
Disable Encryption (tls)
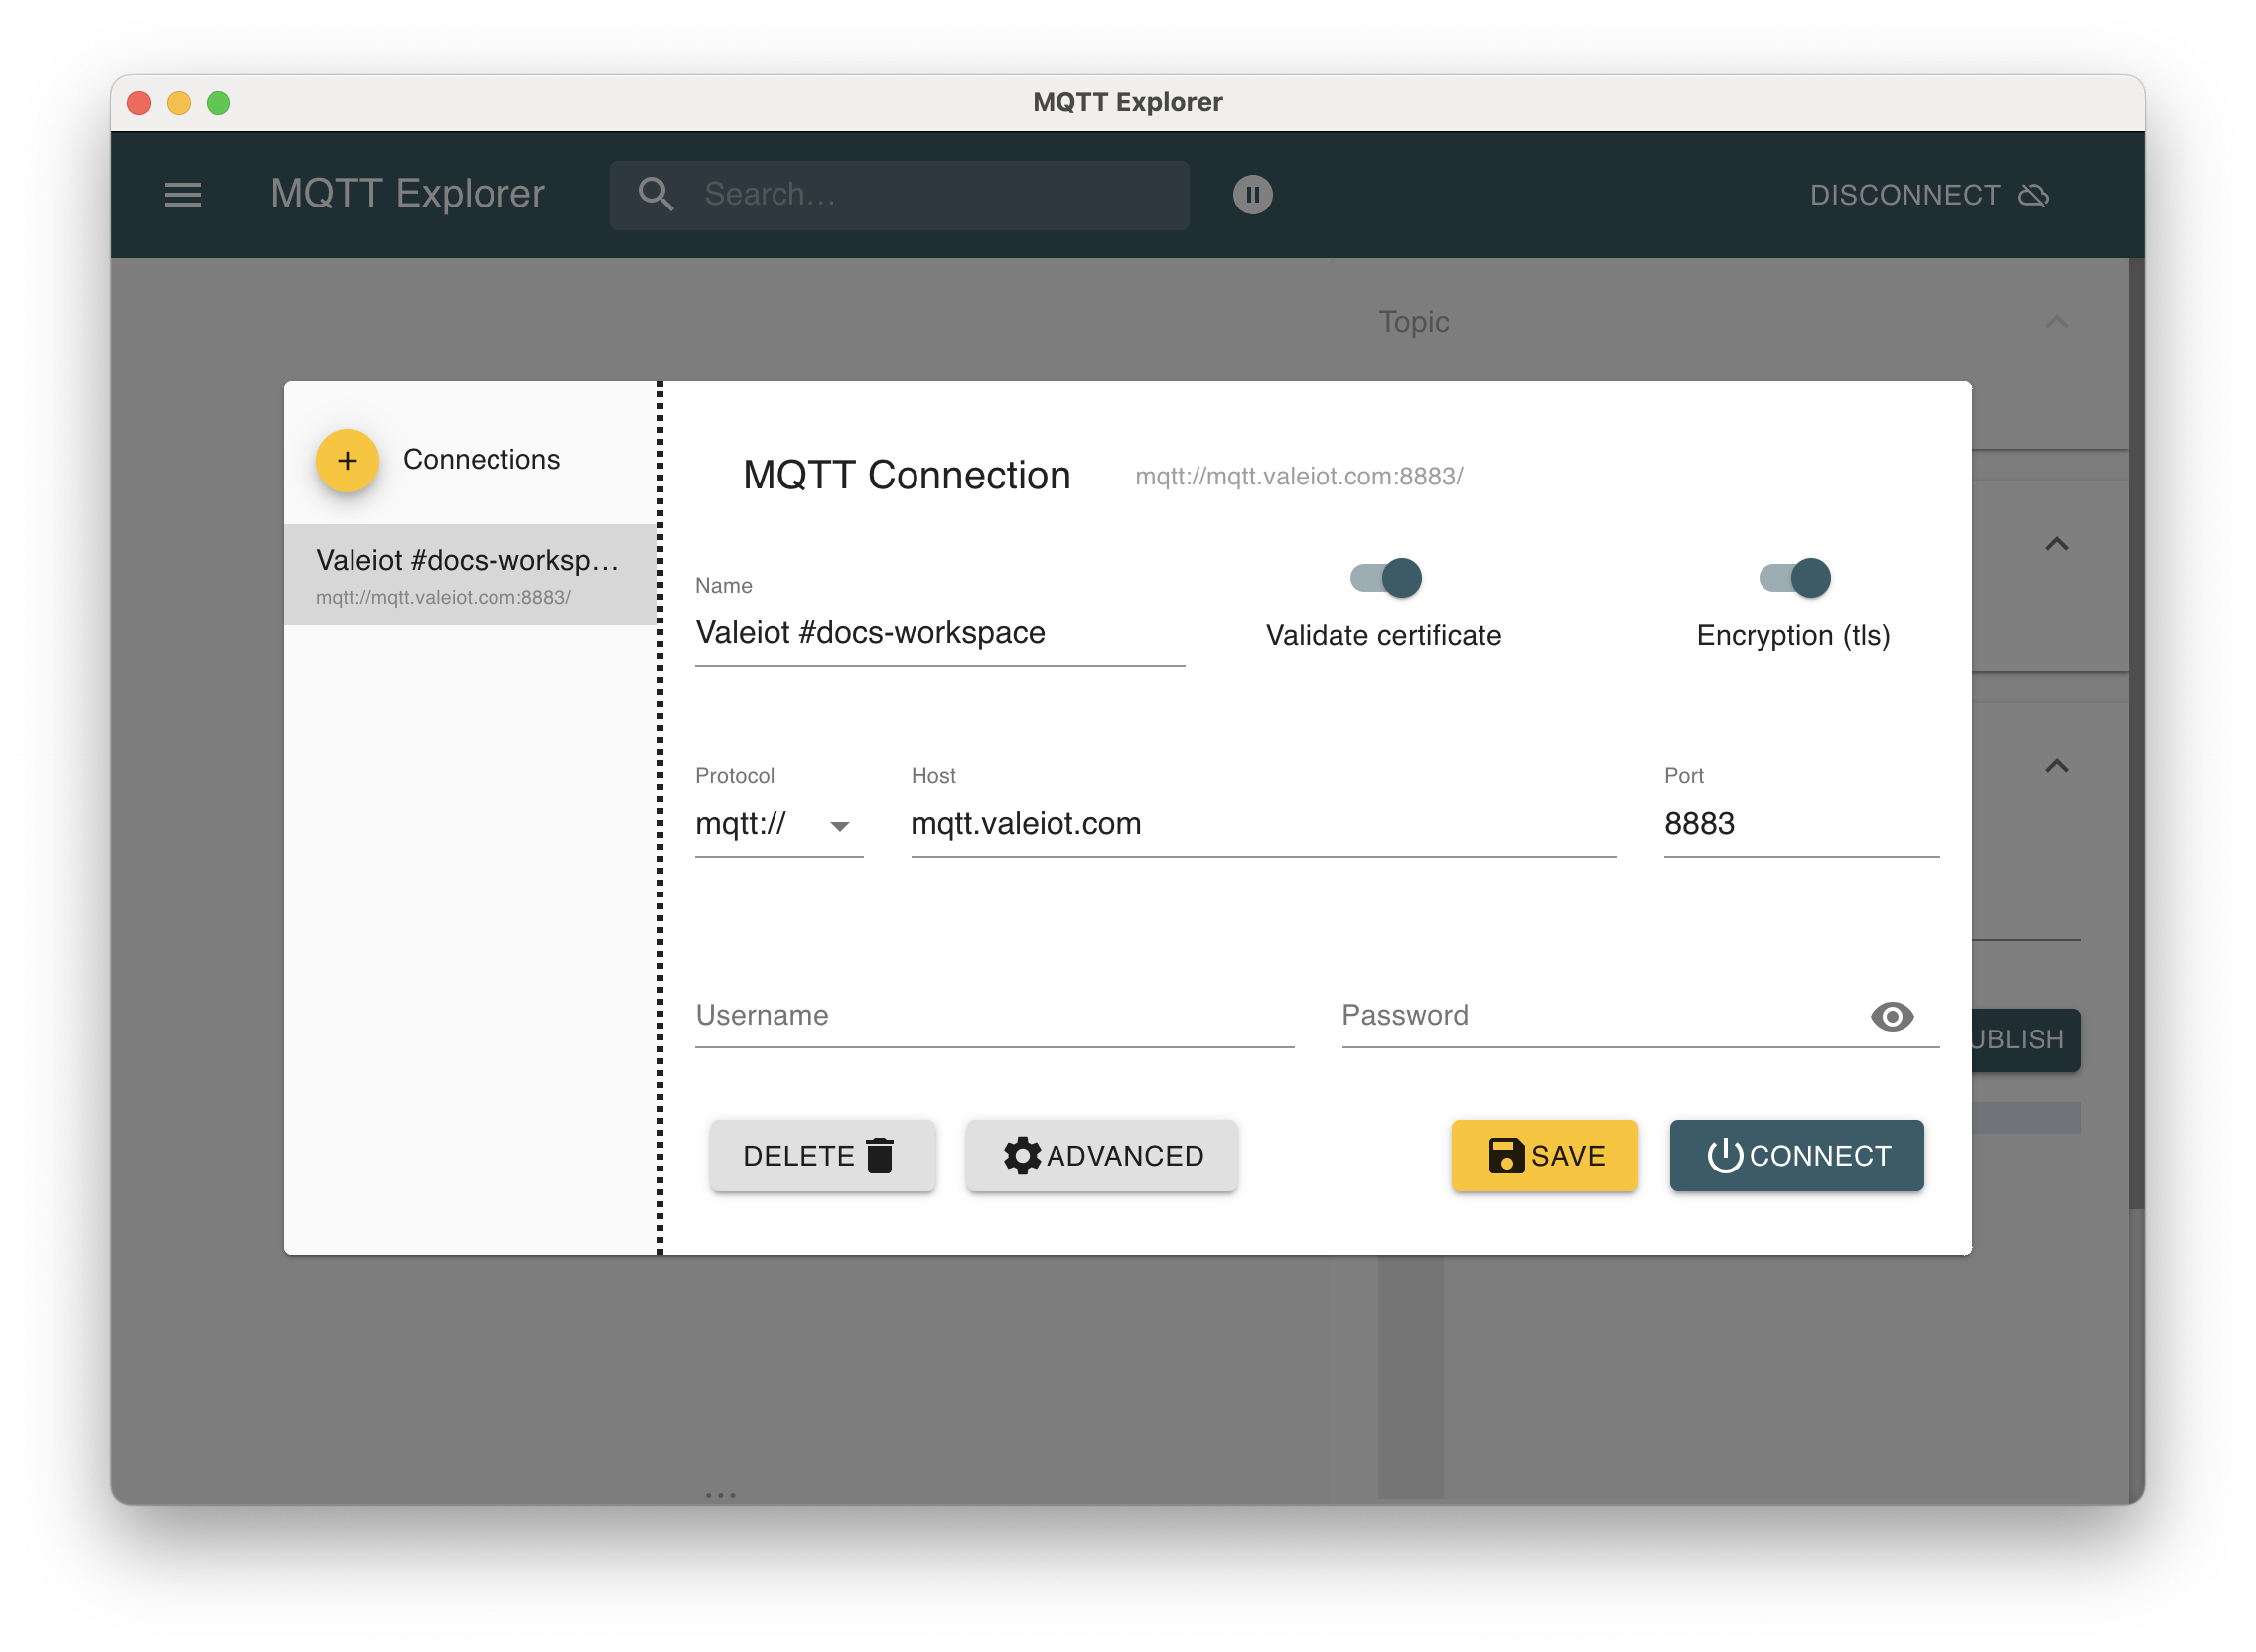click(x=1797, y=578)
